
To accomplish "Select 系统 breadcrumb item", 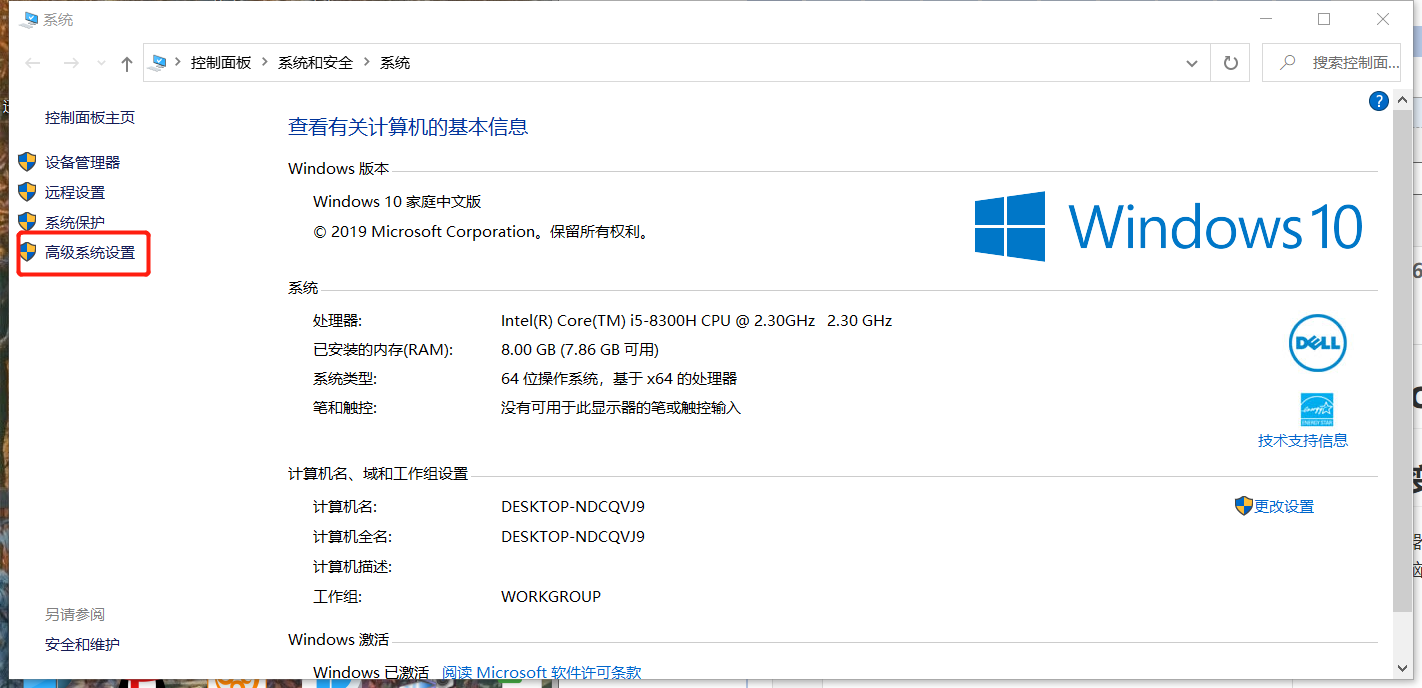I will tap(395, 63).
